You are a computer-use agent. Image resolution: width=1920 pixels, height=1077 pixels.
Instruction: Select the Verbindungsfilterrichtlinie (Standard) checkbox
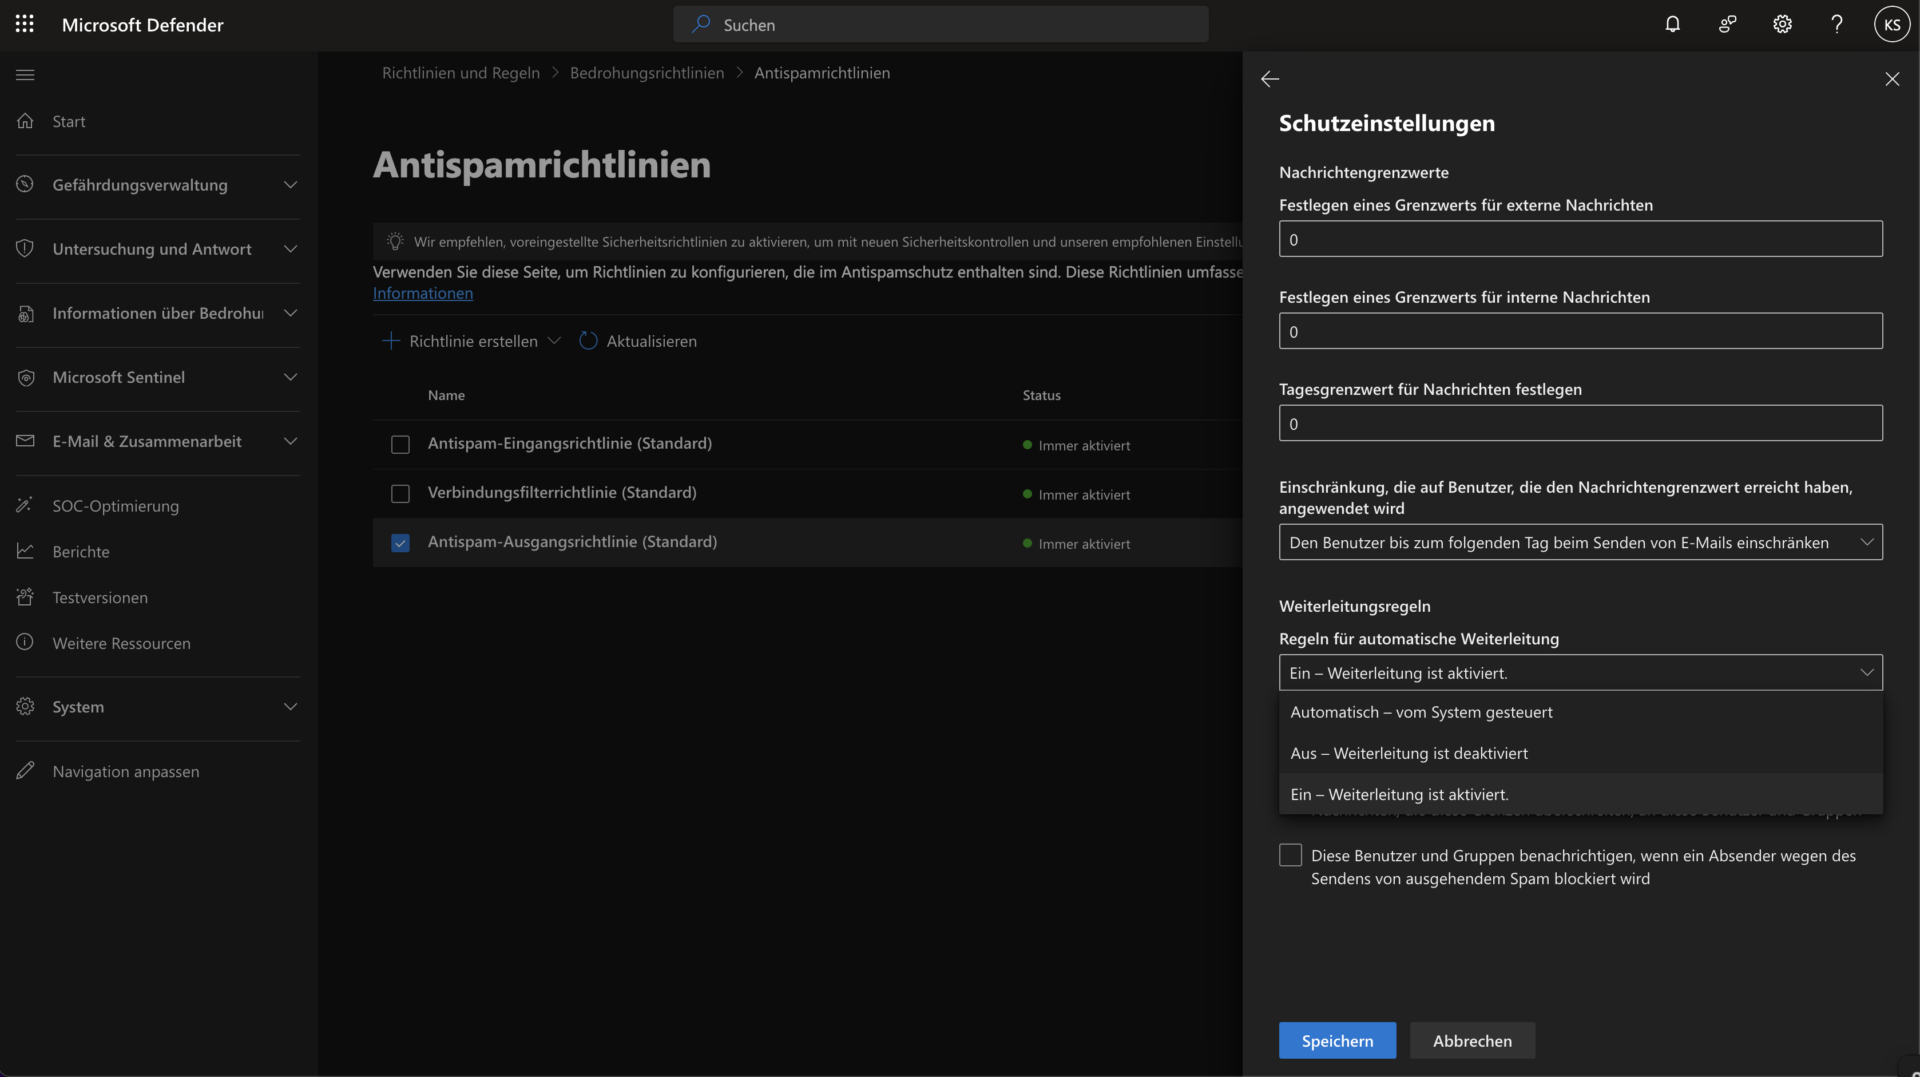400,493
